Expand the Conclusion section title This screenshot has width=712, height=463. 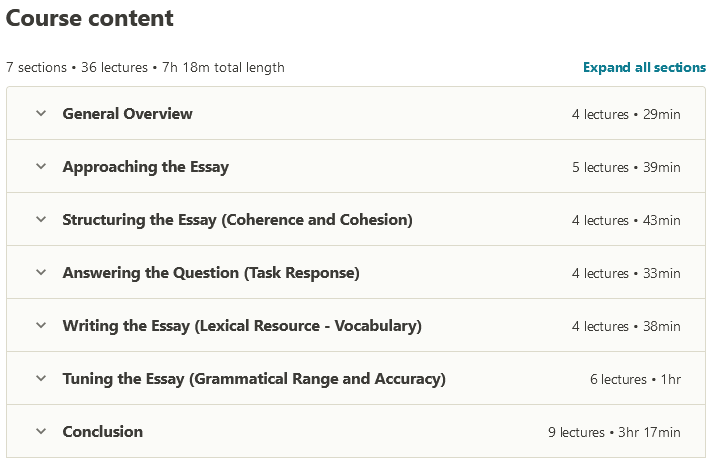coord(102,432)
